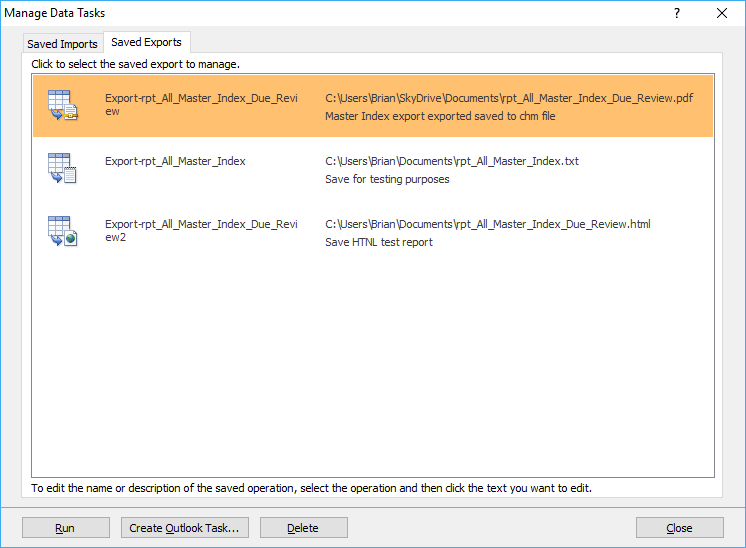Select the Saved Exports tab

pyautogui.click(x=147, y=42)
